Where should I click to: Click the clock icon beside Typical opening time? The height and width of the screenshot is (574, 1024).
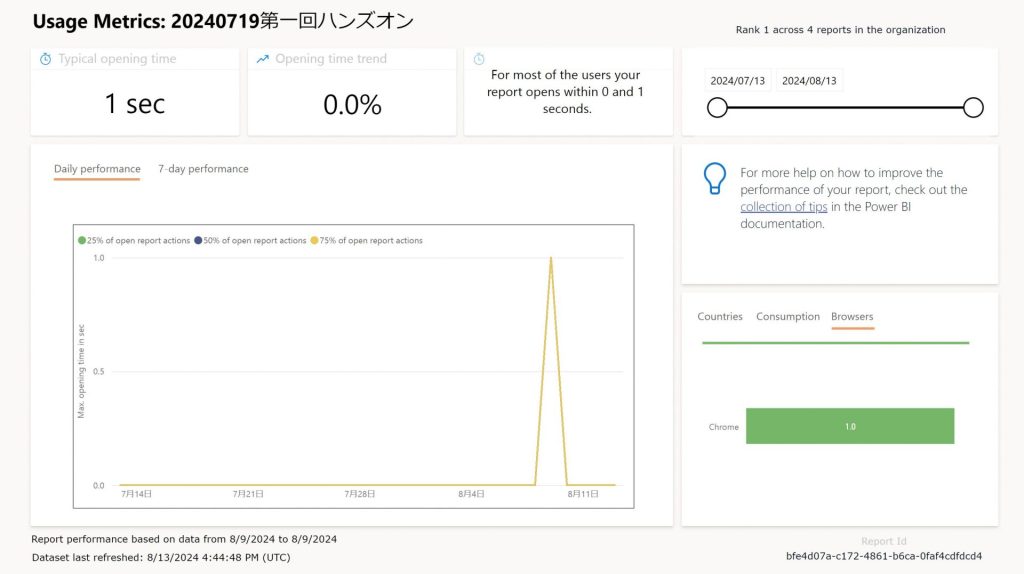[x=45, y=59]
